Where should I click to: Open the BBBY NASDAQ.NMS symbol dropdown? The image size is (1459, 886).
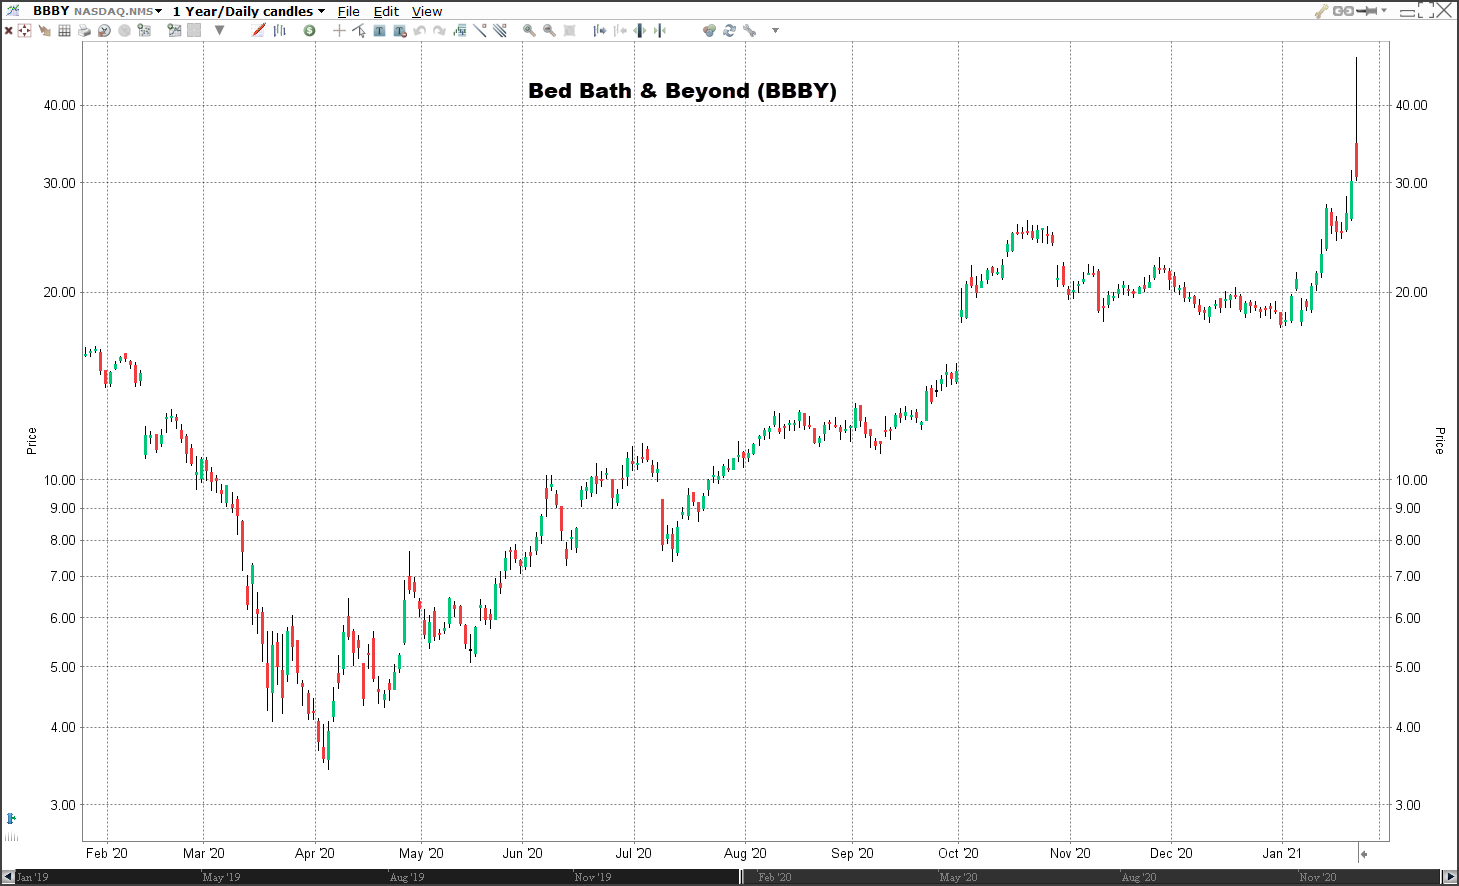(x=97, y=11)
